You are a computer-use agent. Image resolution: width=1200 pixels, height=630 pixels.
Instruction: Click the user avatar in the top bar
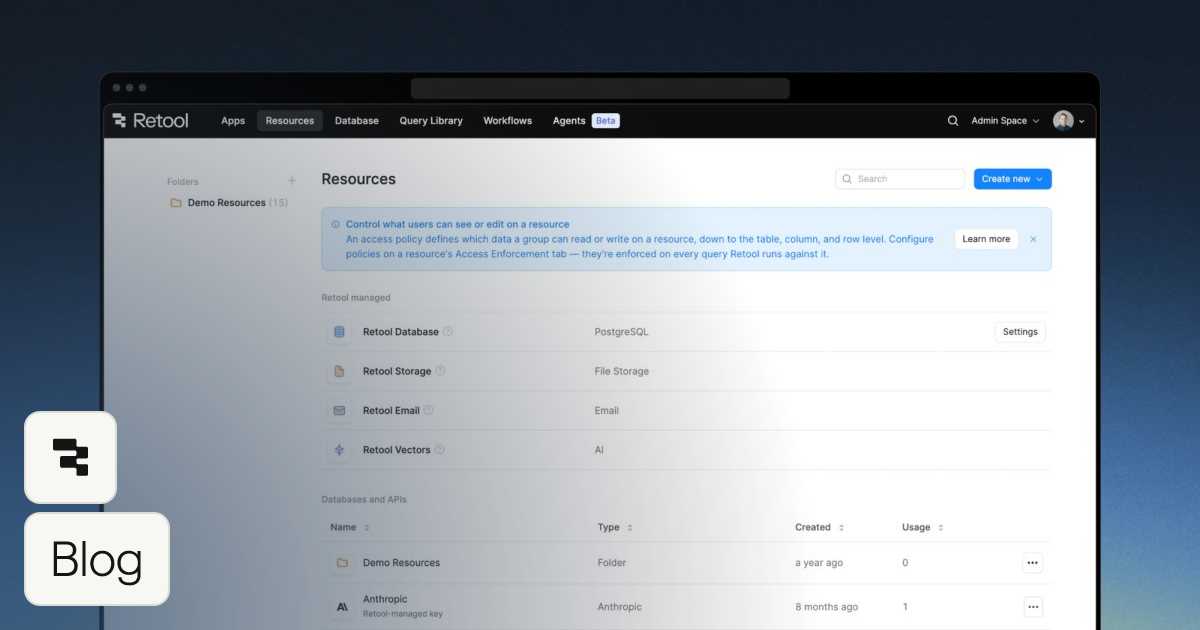(x=1063, y=121)
